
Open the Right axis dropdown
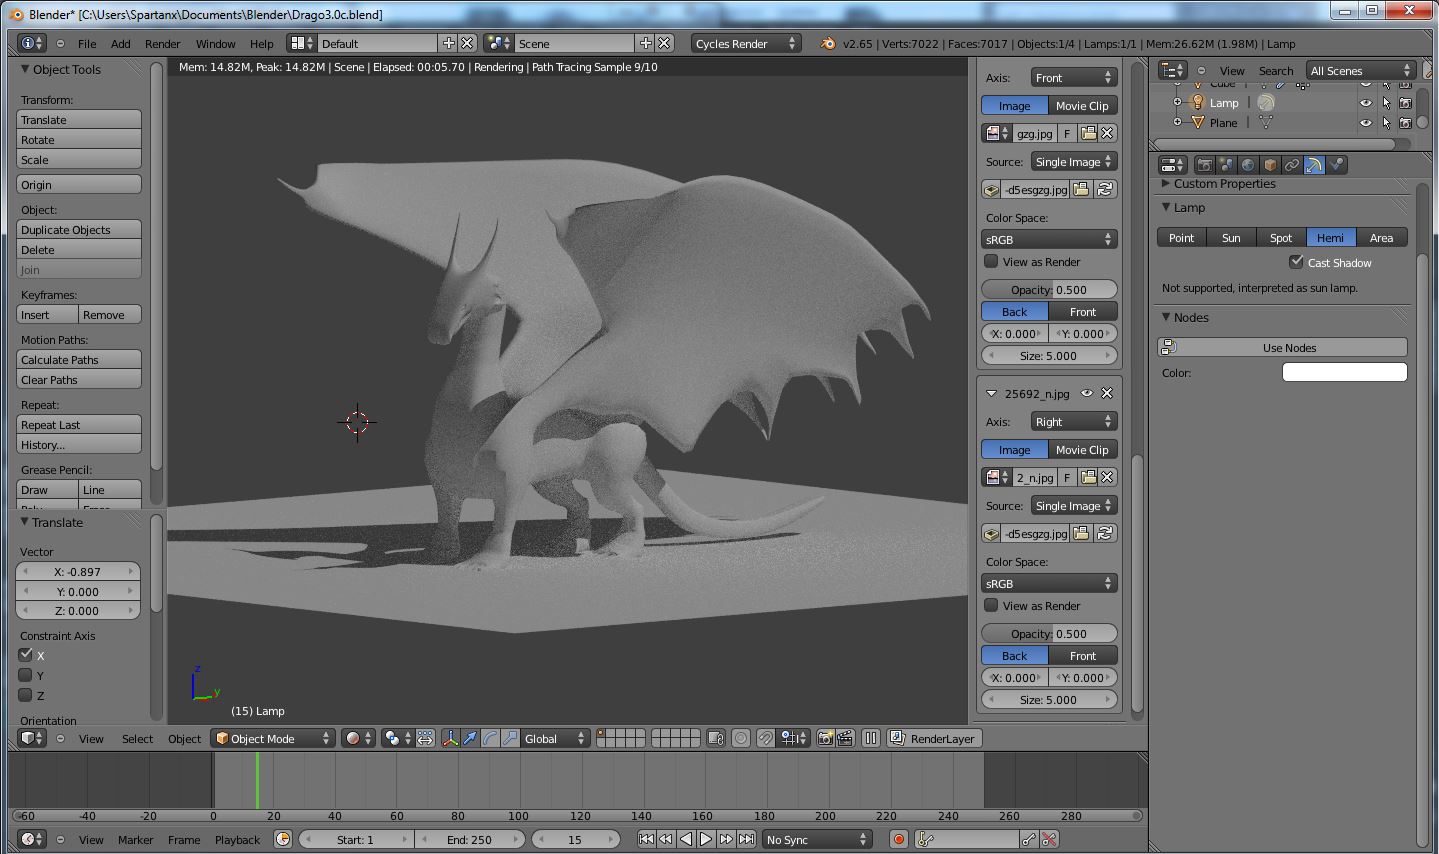(1073, 421)
